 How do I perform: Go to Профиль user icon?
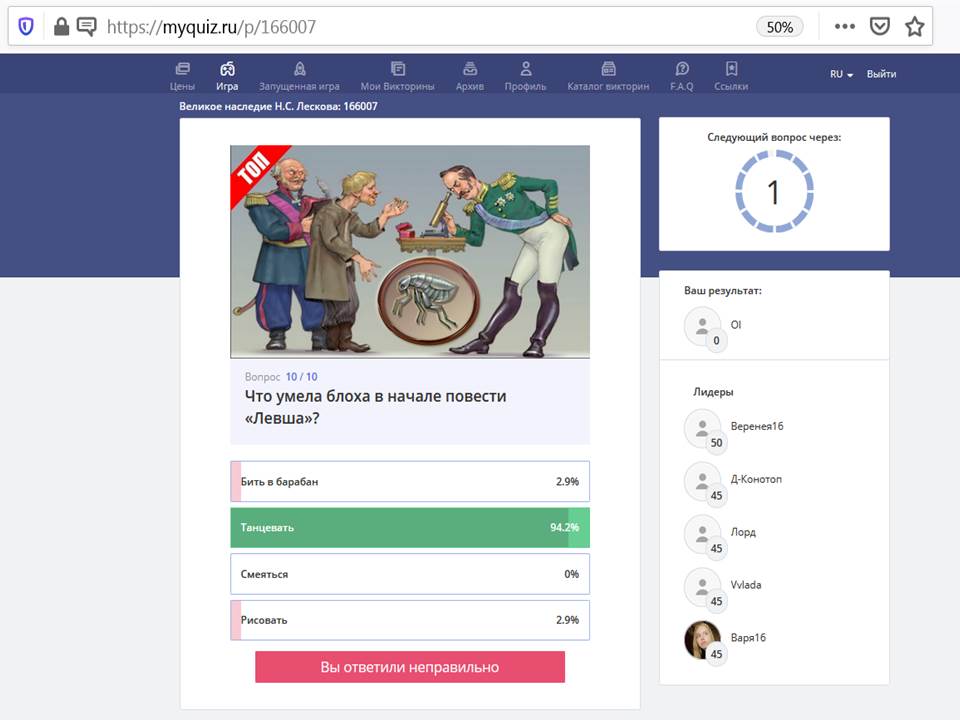525,69
